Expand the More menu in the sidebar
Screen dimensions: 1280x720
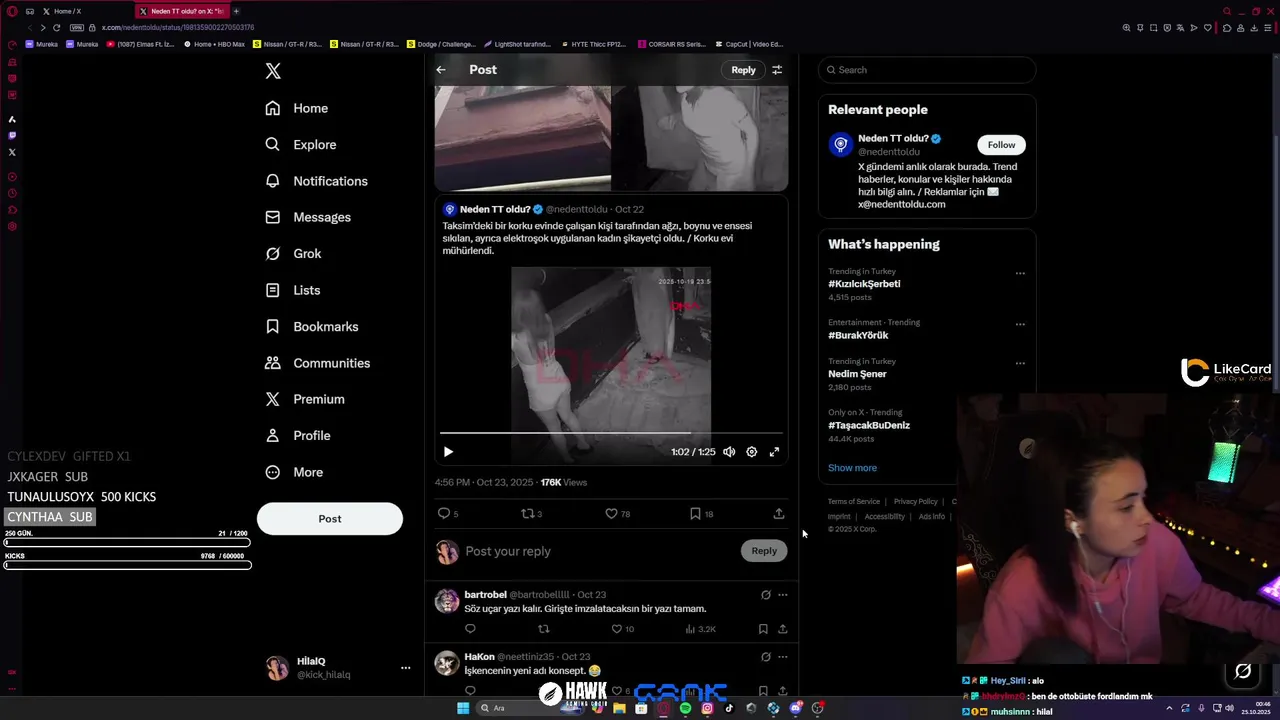[293, 472]
